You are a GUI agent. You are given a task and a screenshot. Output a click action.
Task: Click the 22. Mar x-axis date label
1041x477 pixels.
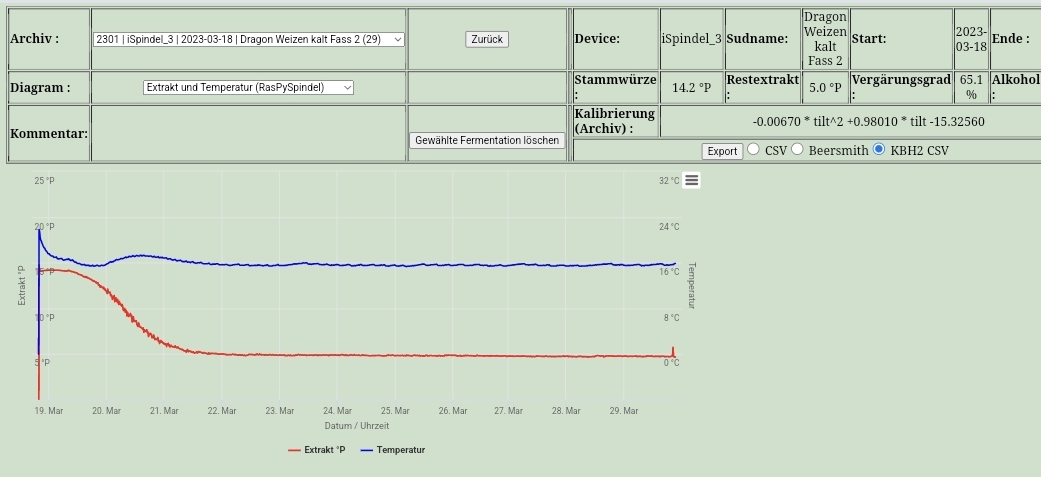(222, 410)
